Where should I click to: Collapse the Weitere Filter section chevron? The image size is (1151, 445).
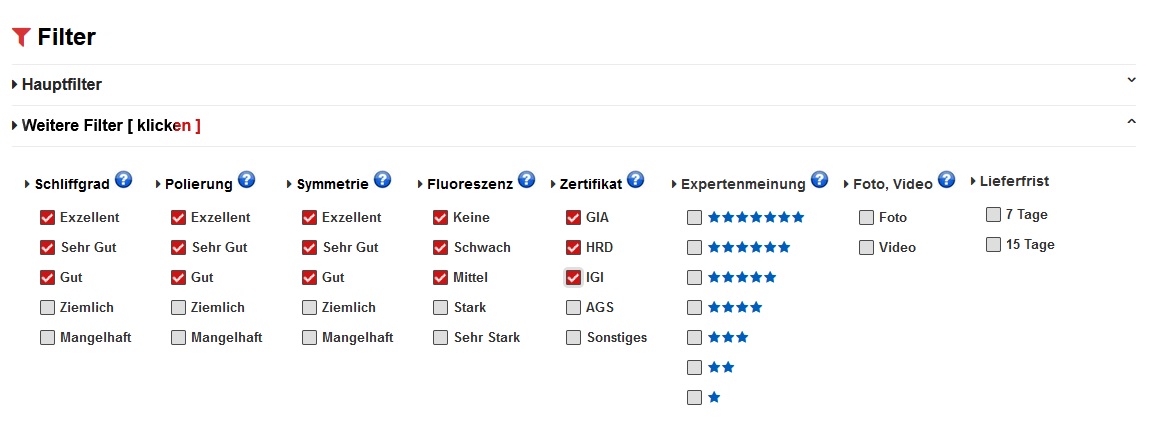(x=1131, y=121)
